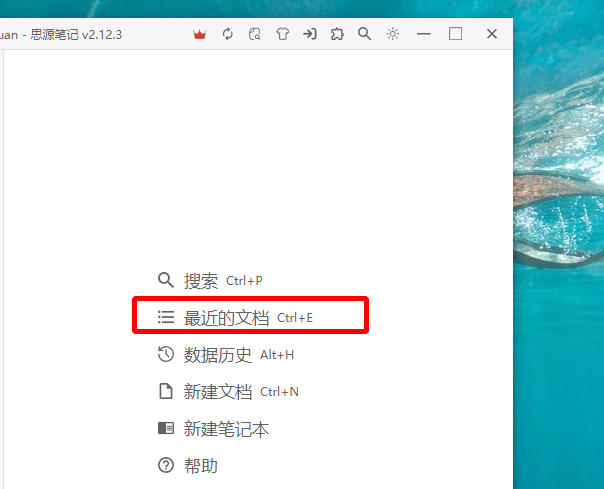This screenshot has height=489, width=604.
Task: Click the 思源笔记 v2.12.3 title text
Action: (76, 35)
